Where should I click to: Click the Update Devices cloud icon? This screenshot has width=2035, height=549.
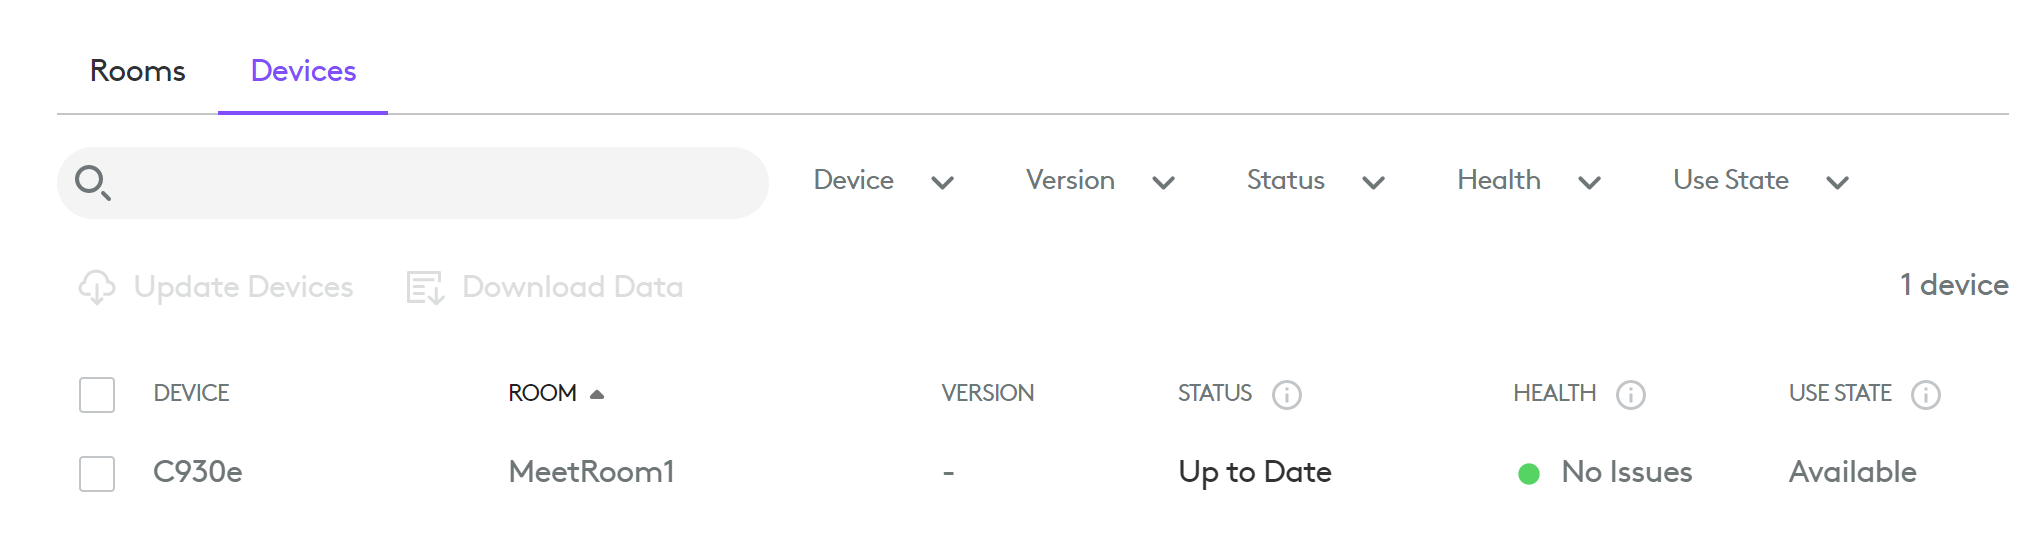pyautogui.click(x=97, y=287)
